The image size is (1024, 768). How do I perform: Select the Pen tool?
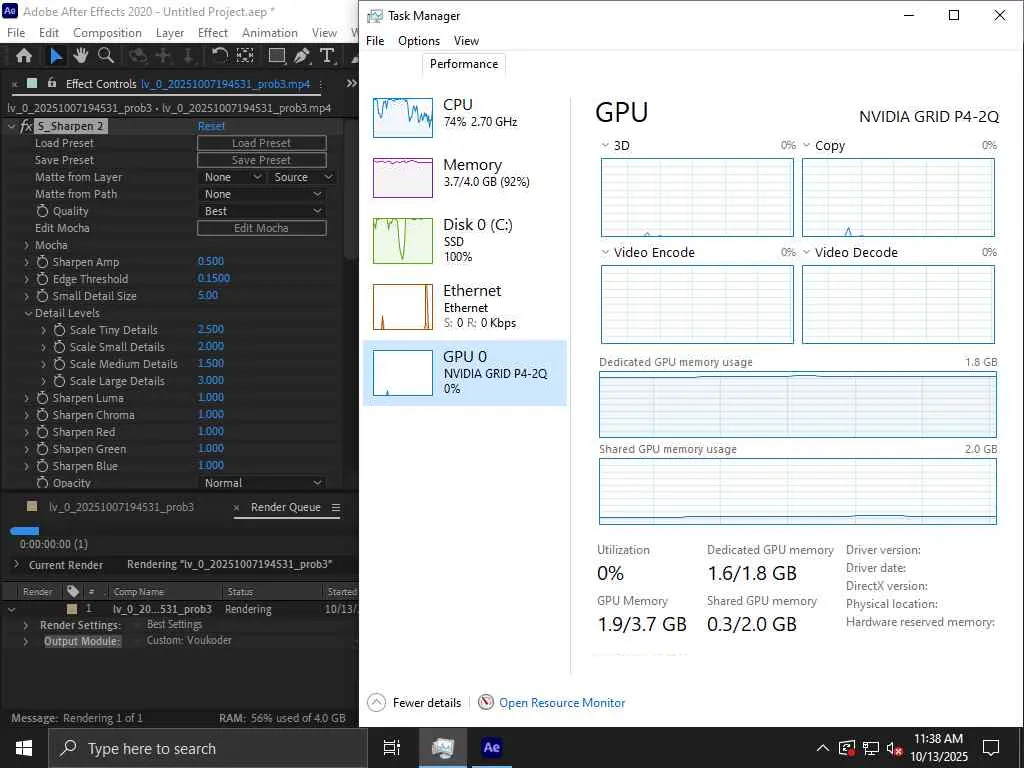pos(302,56)
